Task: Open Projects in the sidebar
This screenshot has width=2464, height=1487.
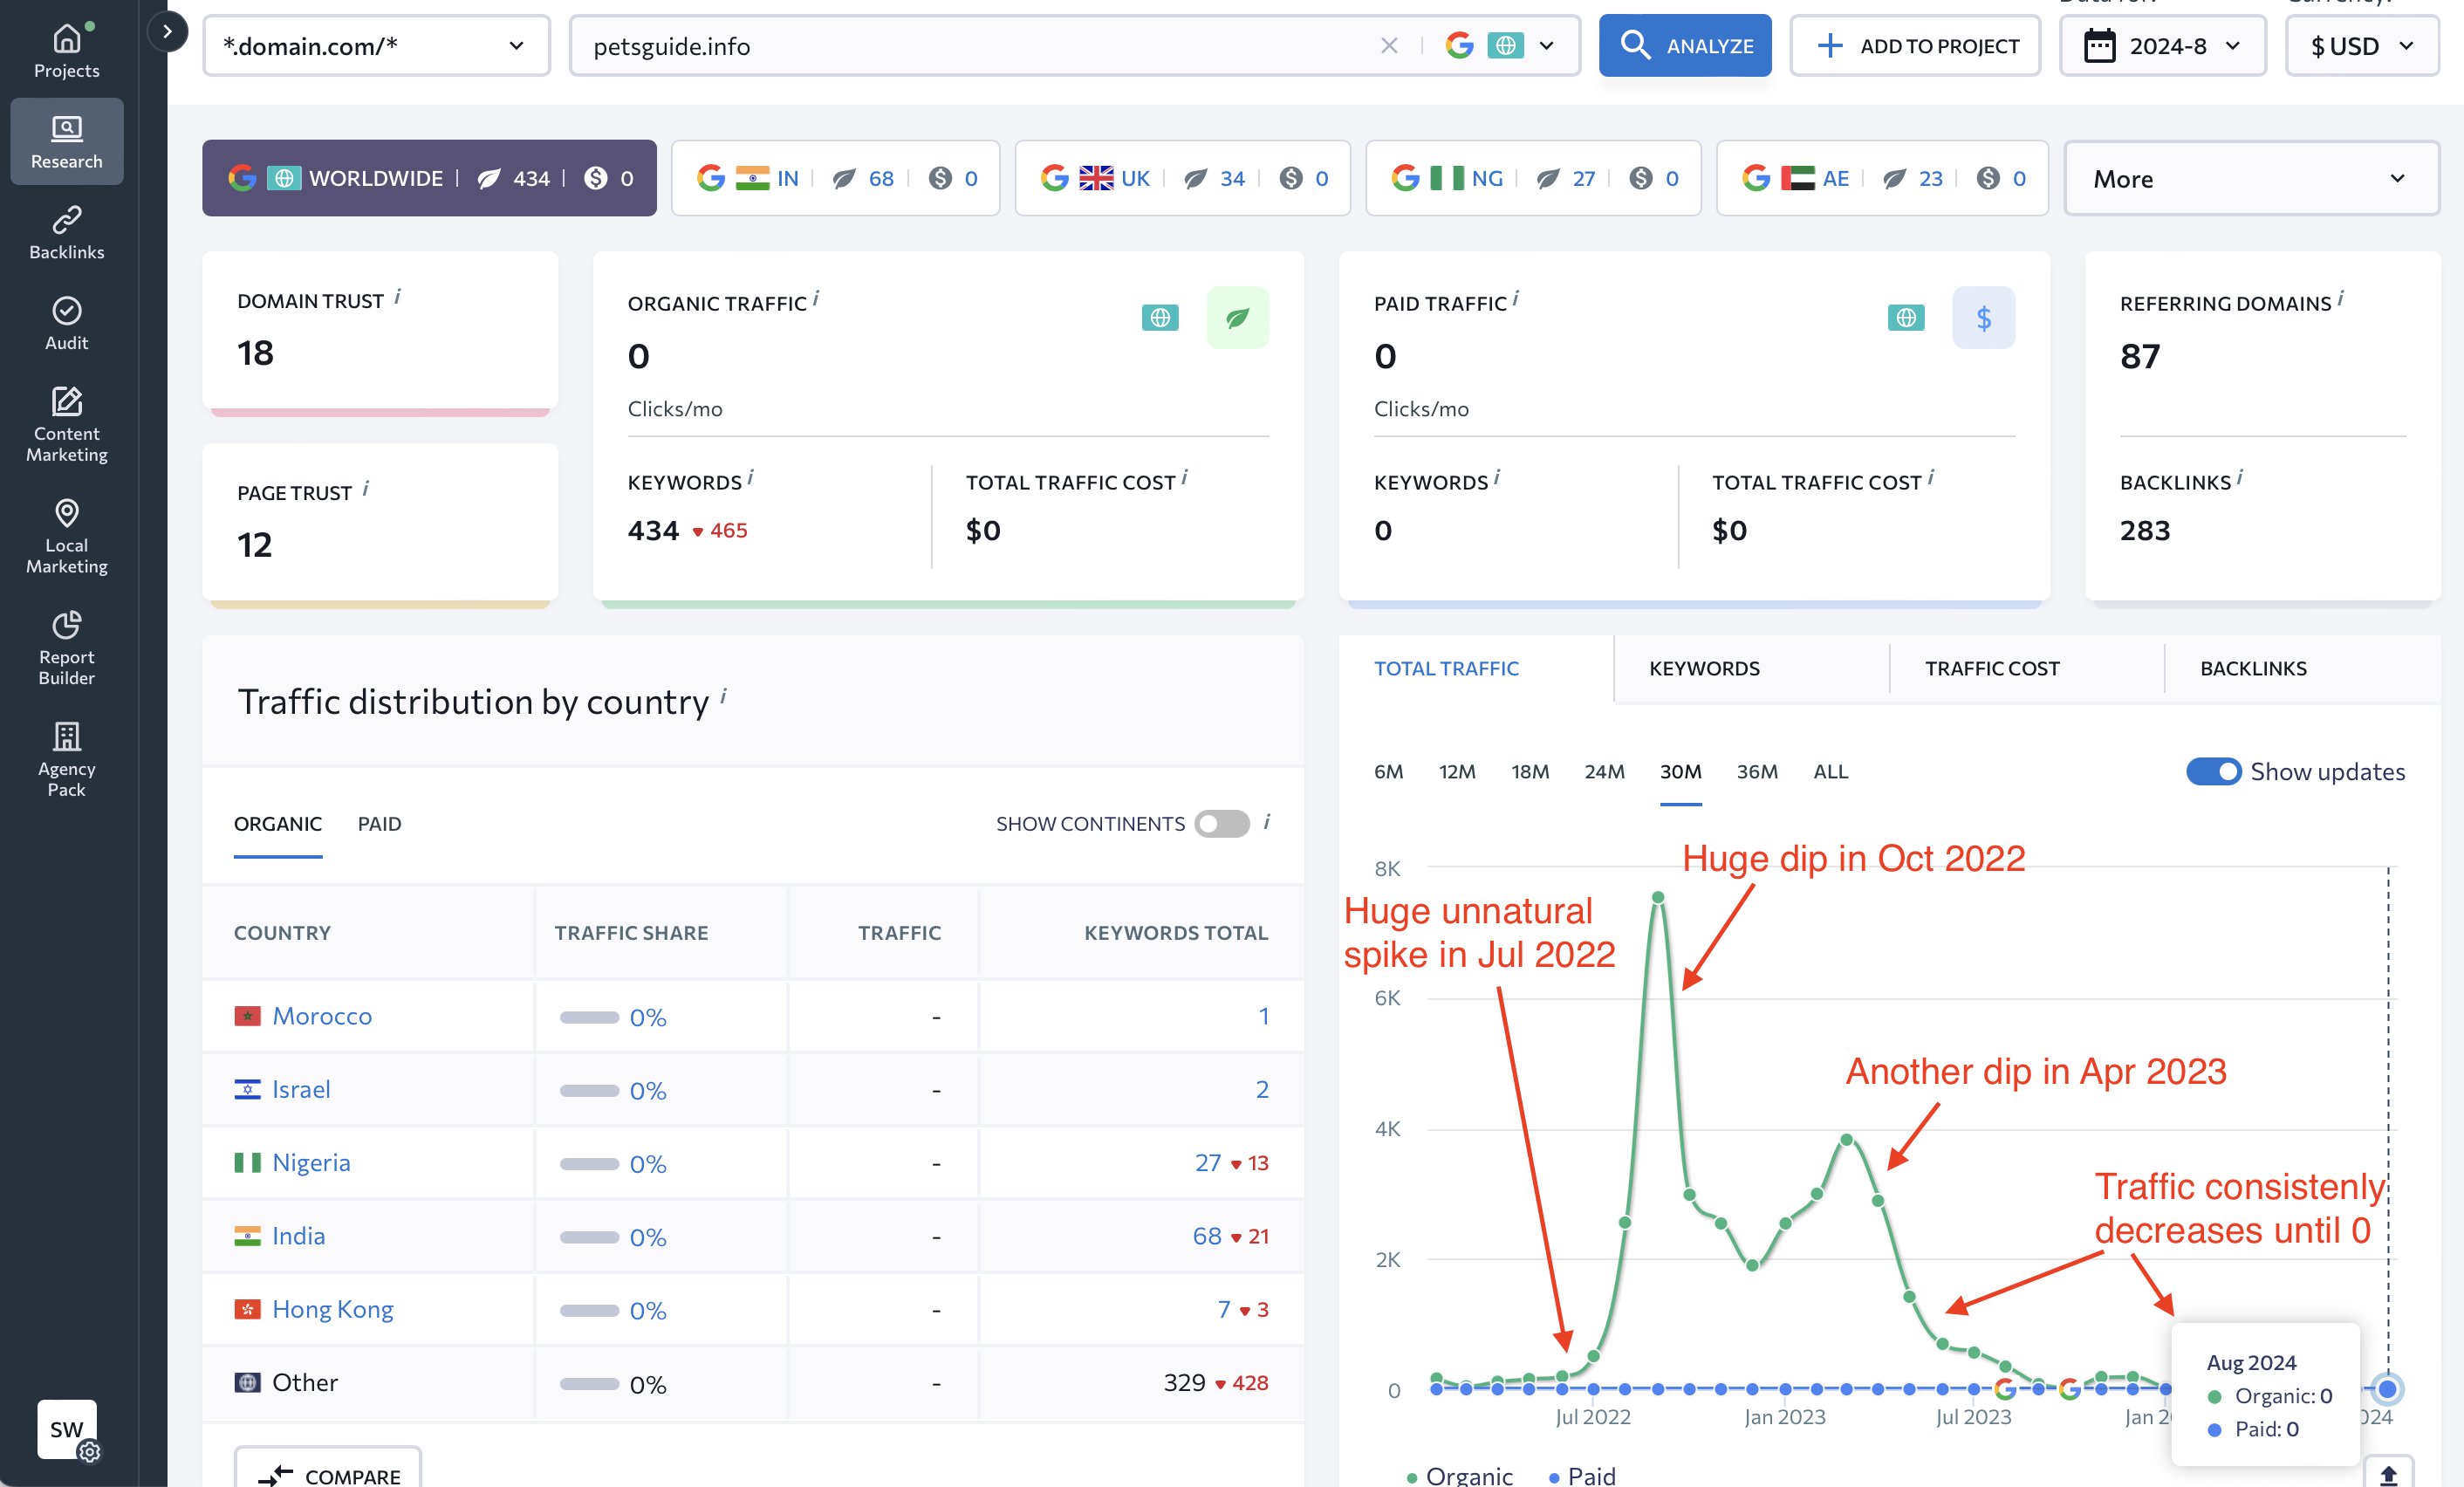Action: tap(66, 50)
